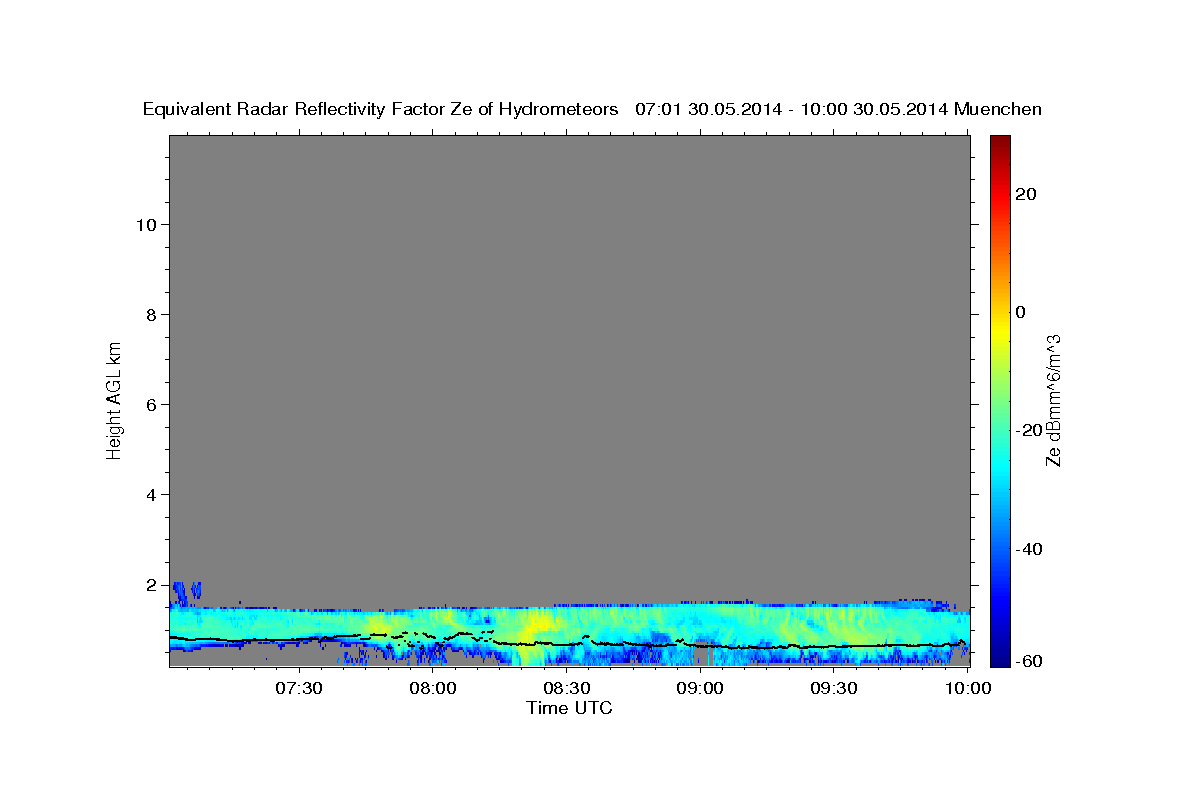The image size is (1200, 800).
Task: Click the 09:00 time tick label
Action: click(700, 689)
